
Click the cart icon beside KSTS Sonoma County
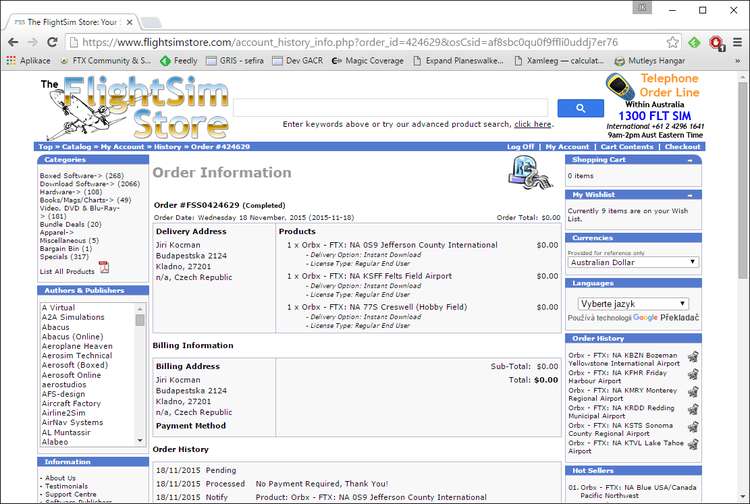coord(693,427)
